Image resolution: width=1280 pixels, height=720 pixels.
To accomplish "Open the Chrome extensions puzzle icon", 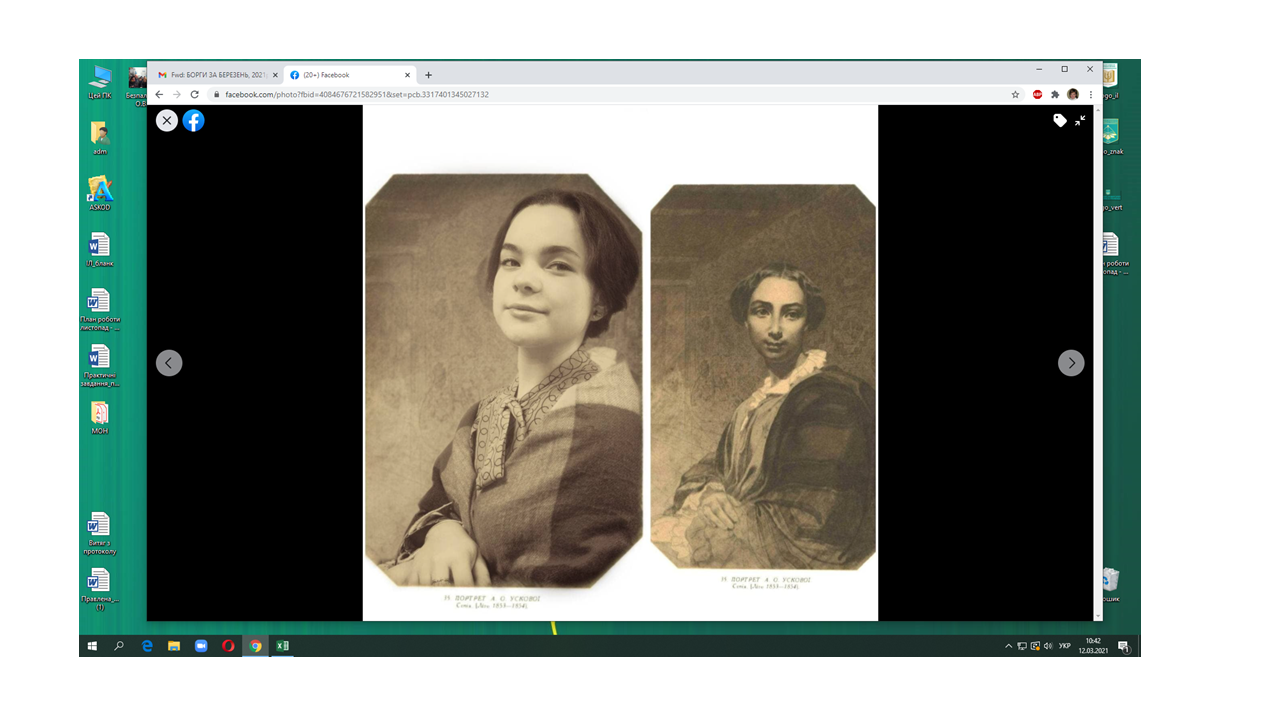I will tap(1055, 94).
